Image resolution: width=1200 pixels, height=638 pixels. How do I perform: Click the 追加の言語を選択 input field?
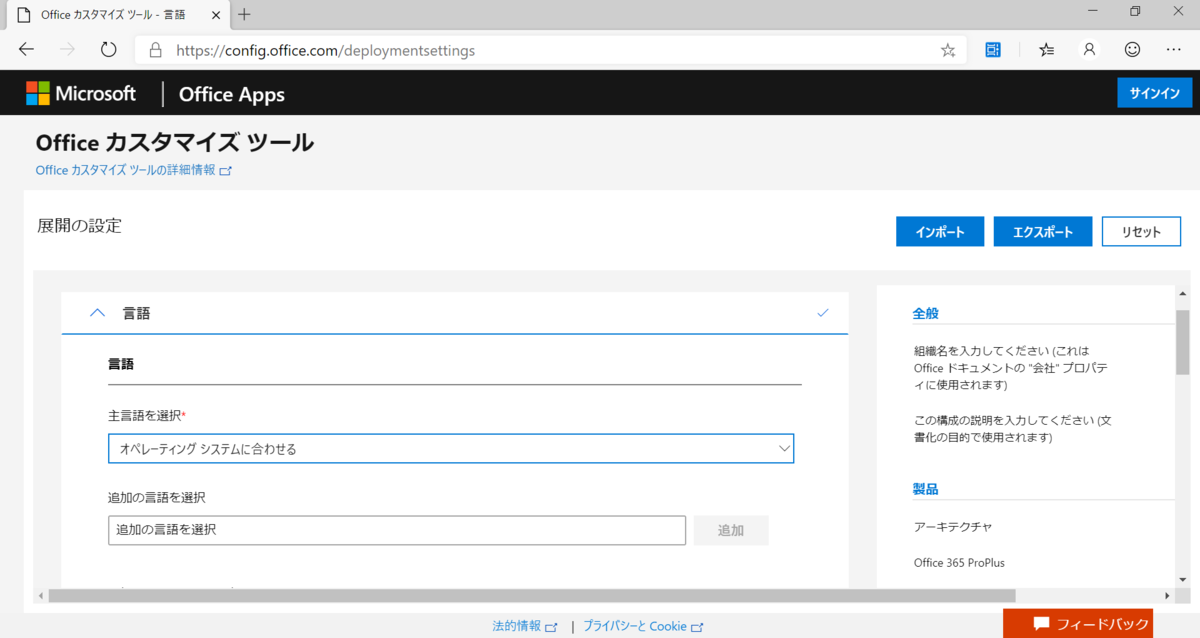[397, 530]
